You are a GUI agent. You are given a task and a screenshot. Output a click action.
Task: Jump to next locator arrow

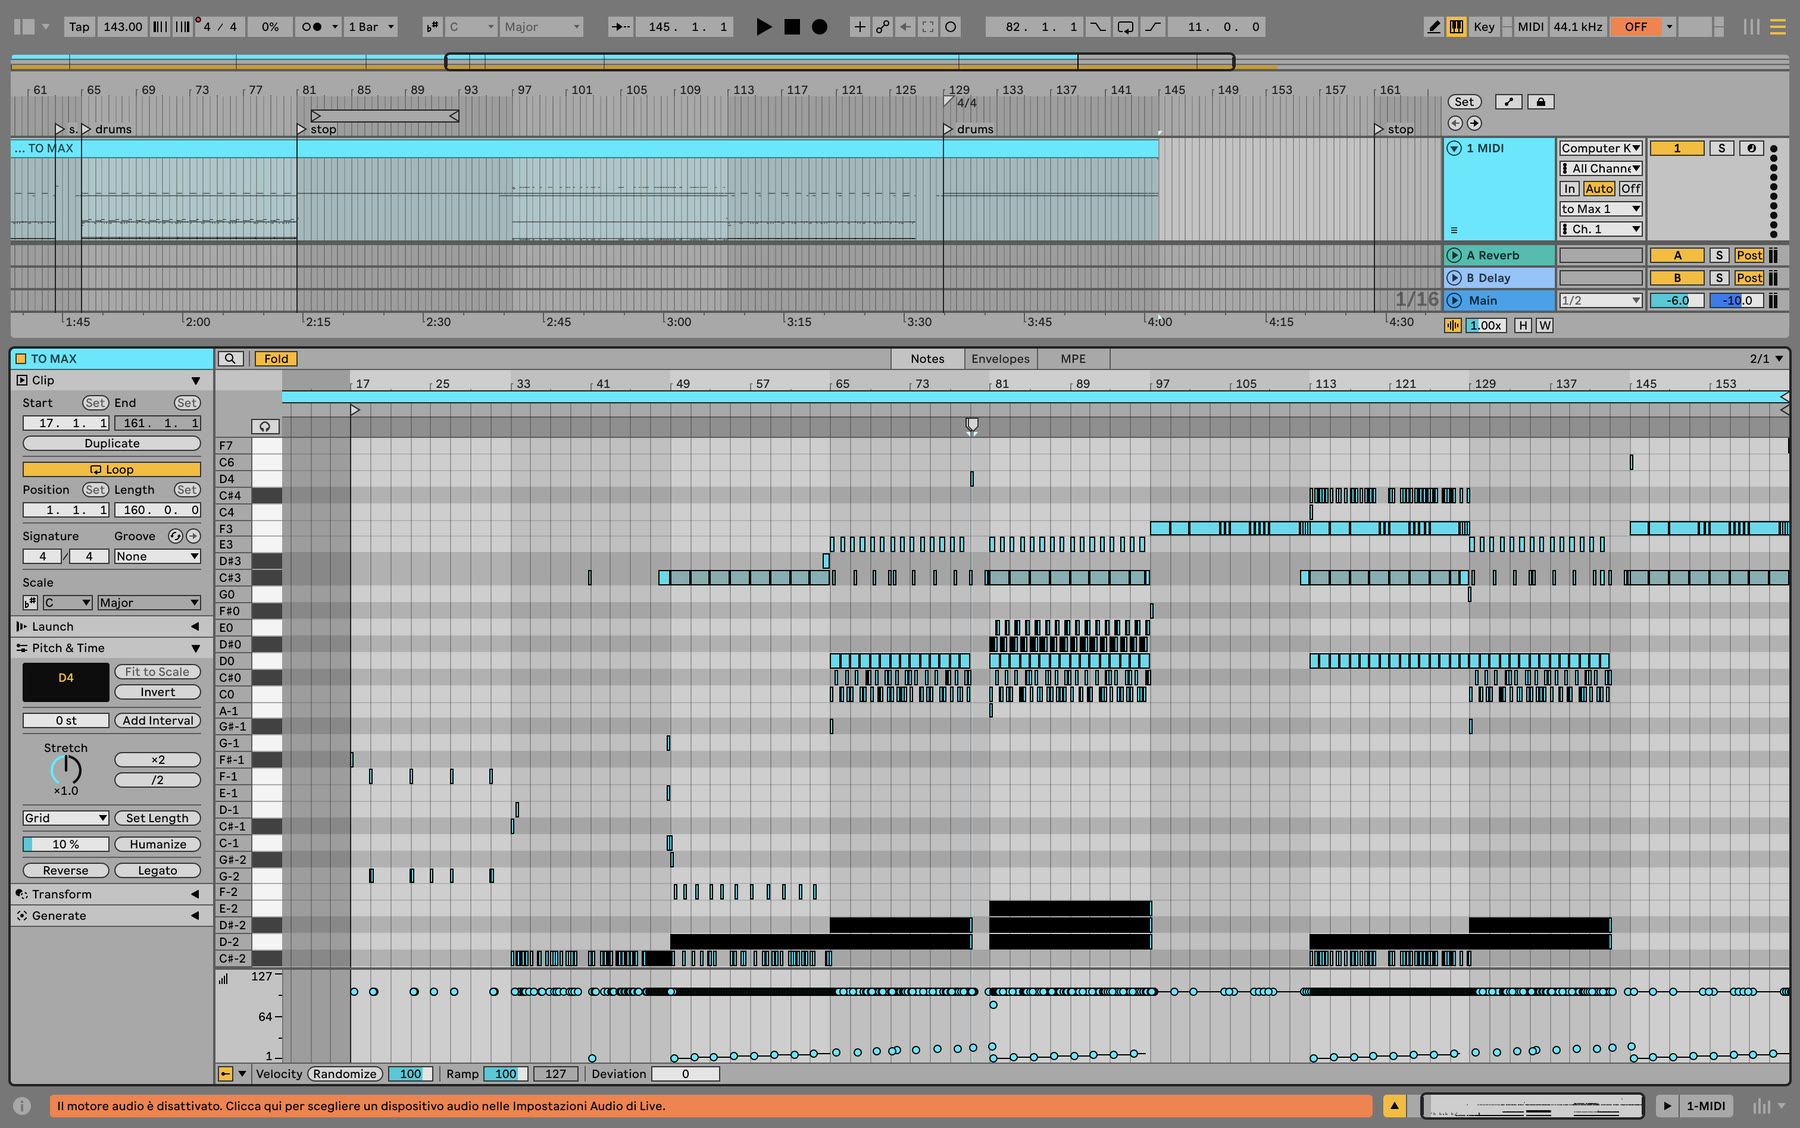click(1474, 123)
